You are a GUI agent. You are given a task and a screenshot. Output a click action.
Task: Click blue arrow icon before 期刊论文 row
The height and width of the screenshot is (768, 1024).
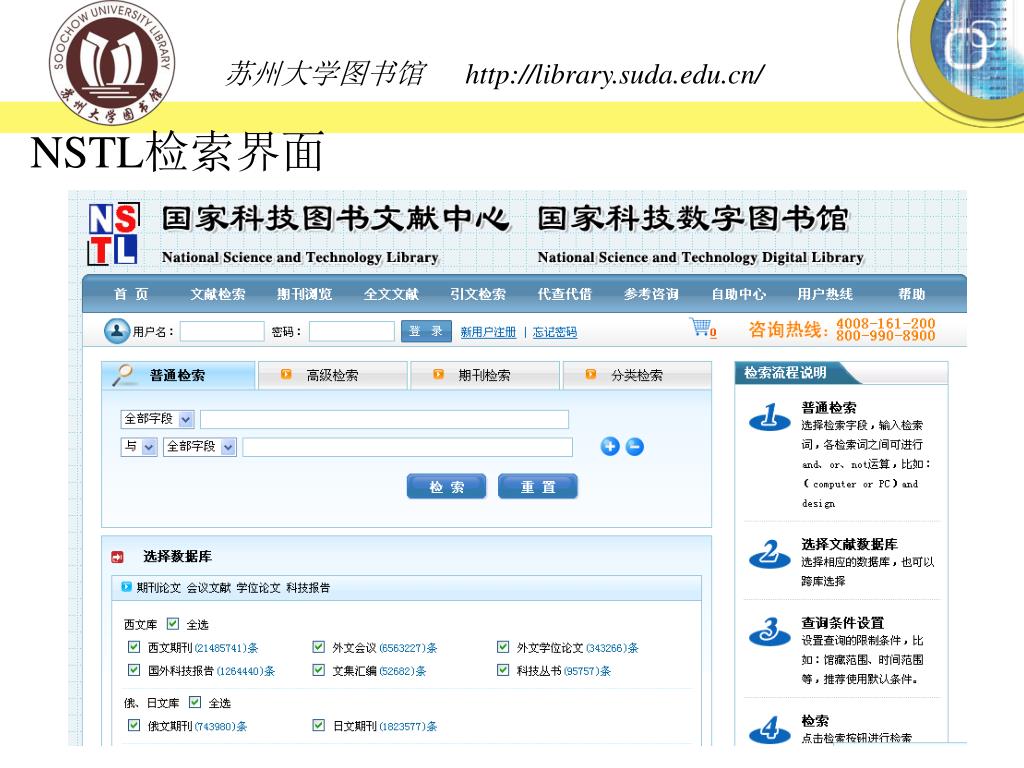pyautogui.click(x=127, y=587)
